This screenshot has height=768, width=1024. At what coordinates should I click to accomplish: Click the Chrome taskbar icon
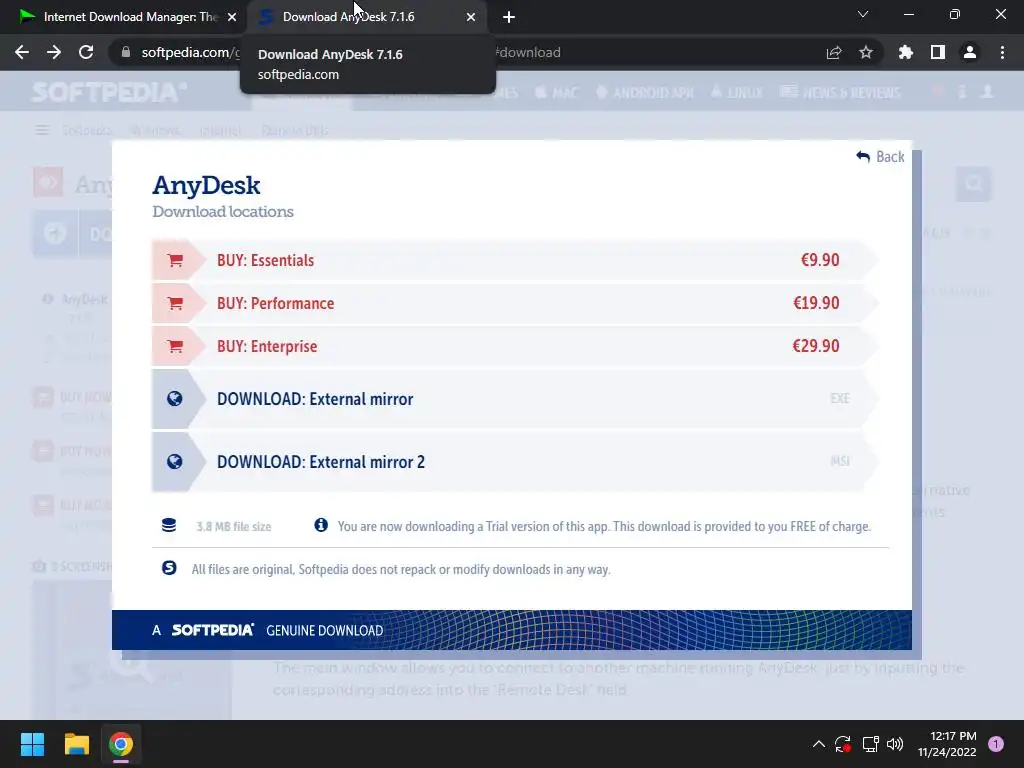click(121, 744)
